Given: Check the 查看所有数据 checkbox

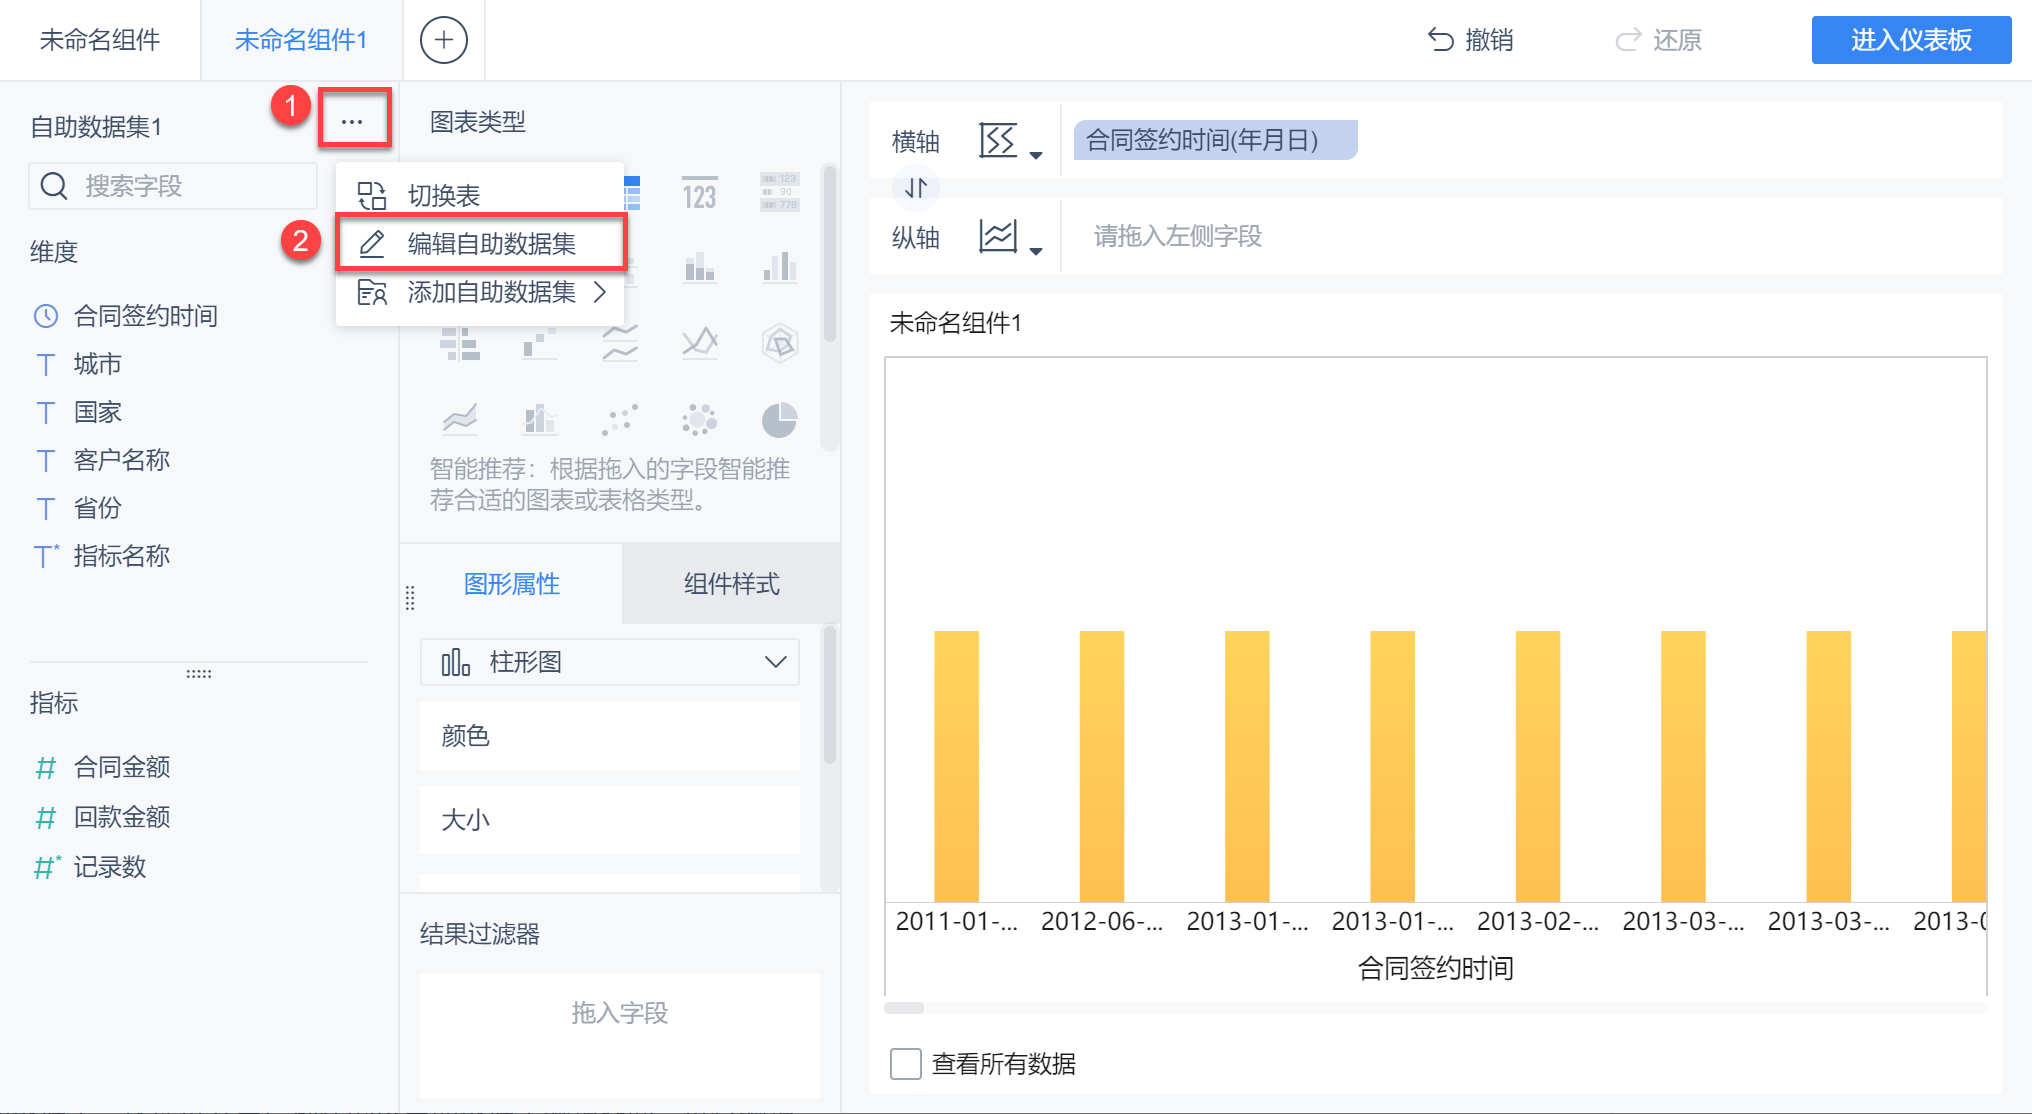Looking at the screenshot, I should [906, 1063].
